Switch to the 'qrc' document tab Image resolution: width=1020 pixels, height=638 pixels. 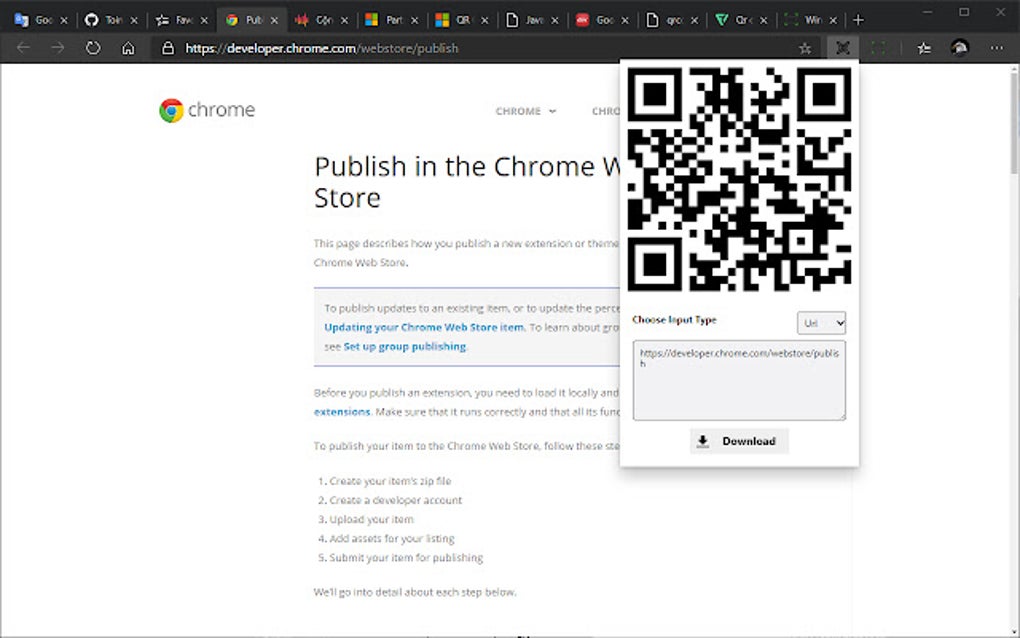coord(672,20)
